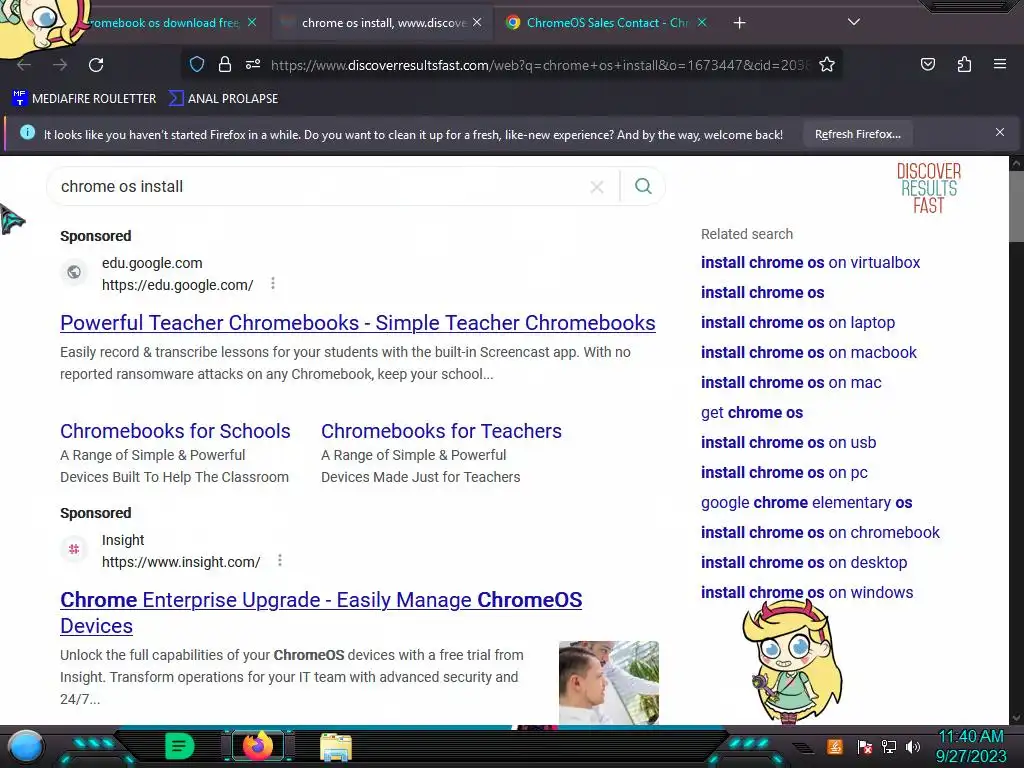Focus the chrome os install search box
This screenshot has height=768, width=1024.
click(320, 187)
